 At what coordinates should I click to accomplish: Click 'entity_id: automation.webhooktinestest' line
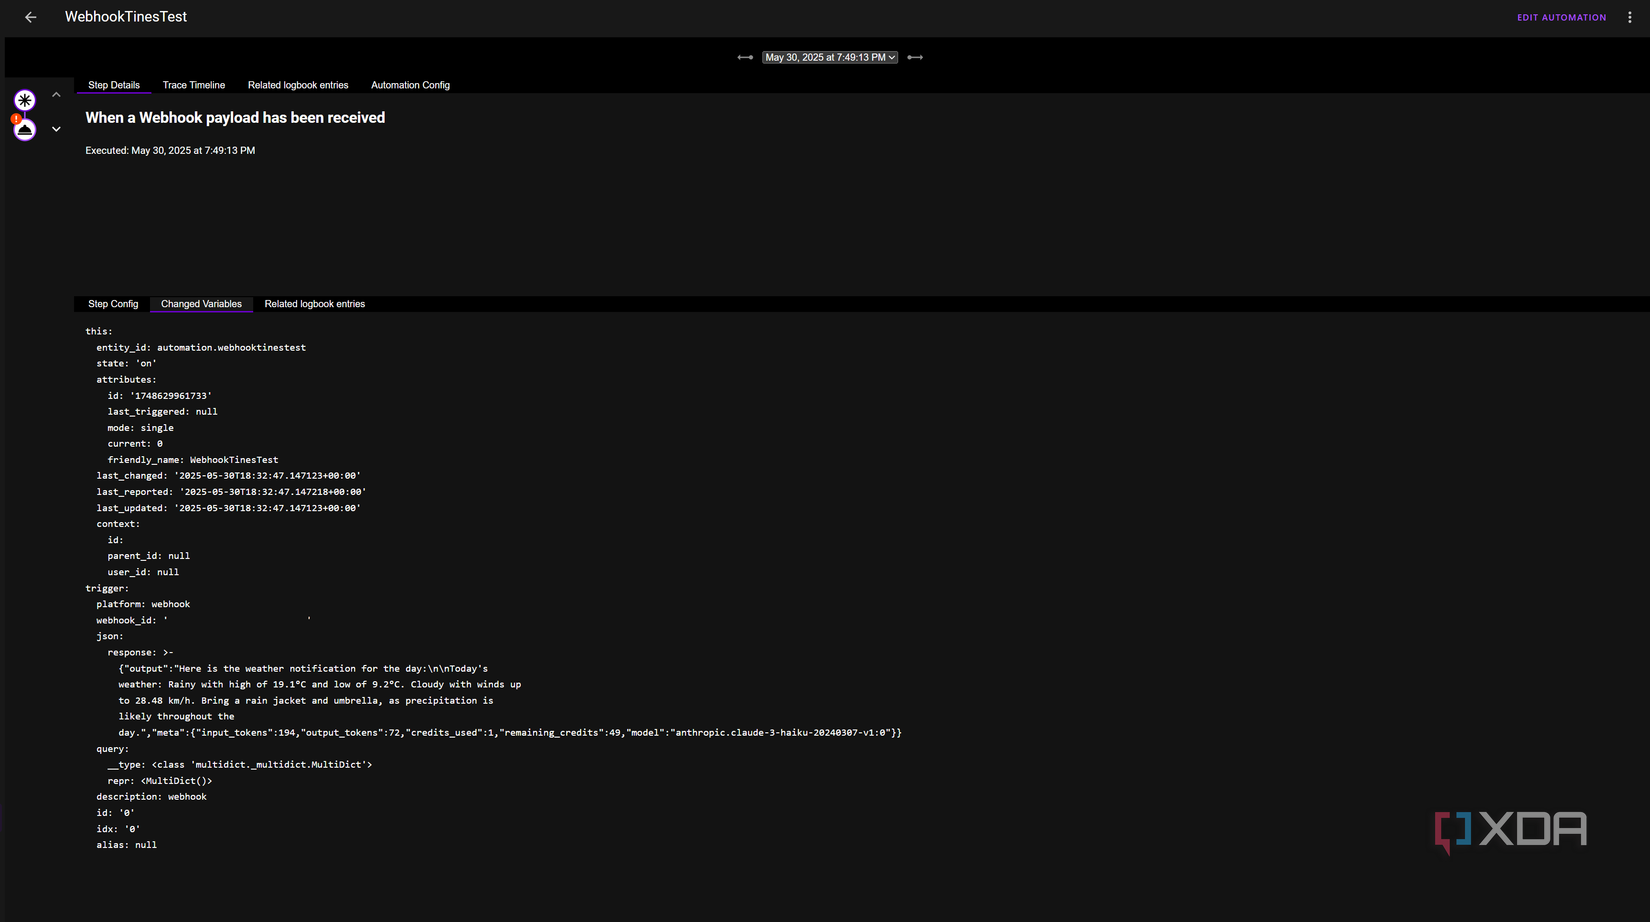coord(201,348)
